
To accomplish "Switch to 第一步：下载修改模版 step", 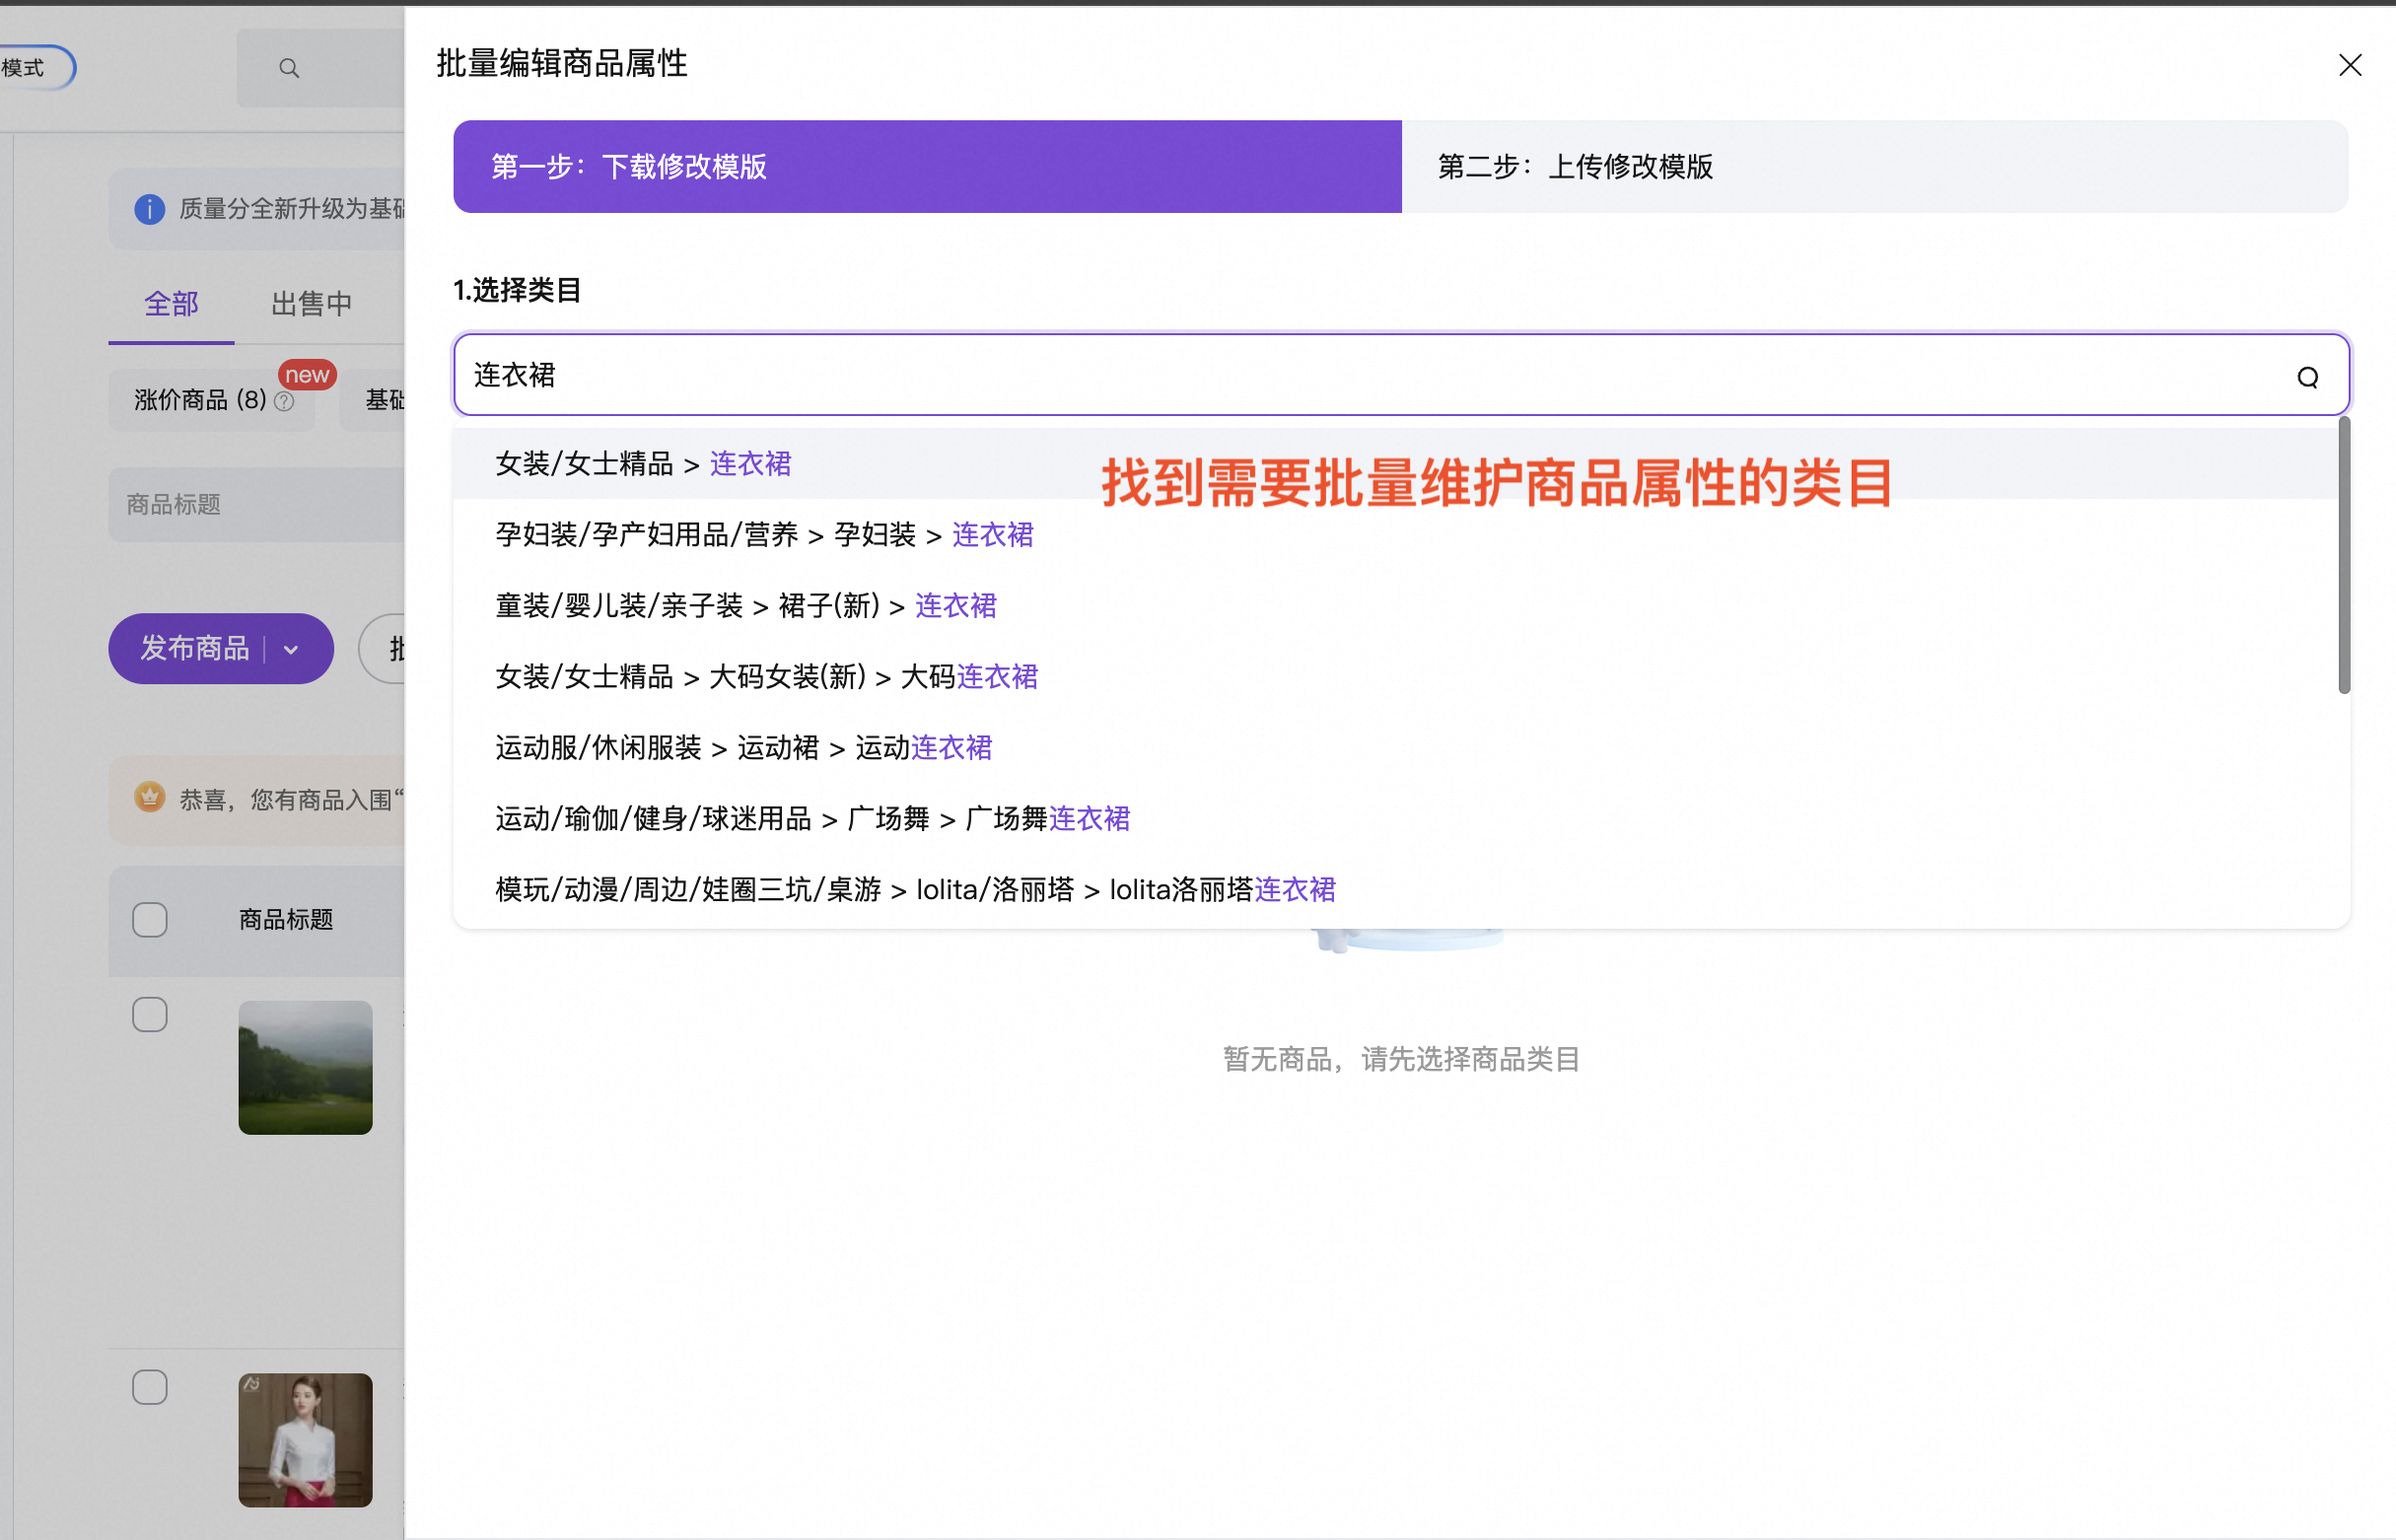I will [926, 166].
